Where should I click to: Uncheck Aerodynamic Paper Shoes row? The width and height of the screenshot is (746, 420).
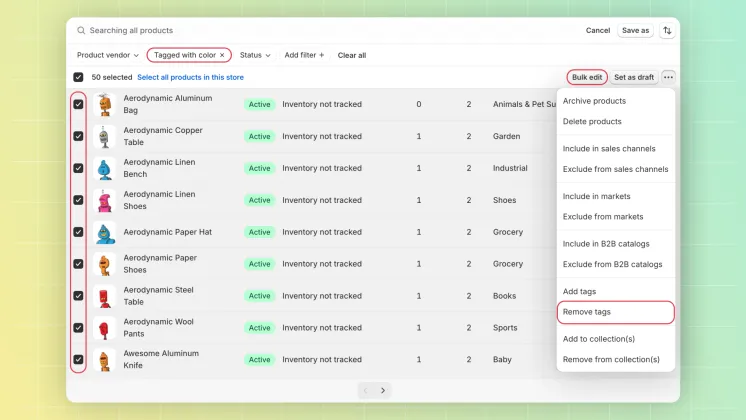[x=79, y=264]
